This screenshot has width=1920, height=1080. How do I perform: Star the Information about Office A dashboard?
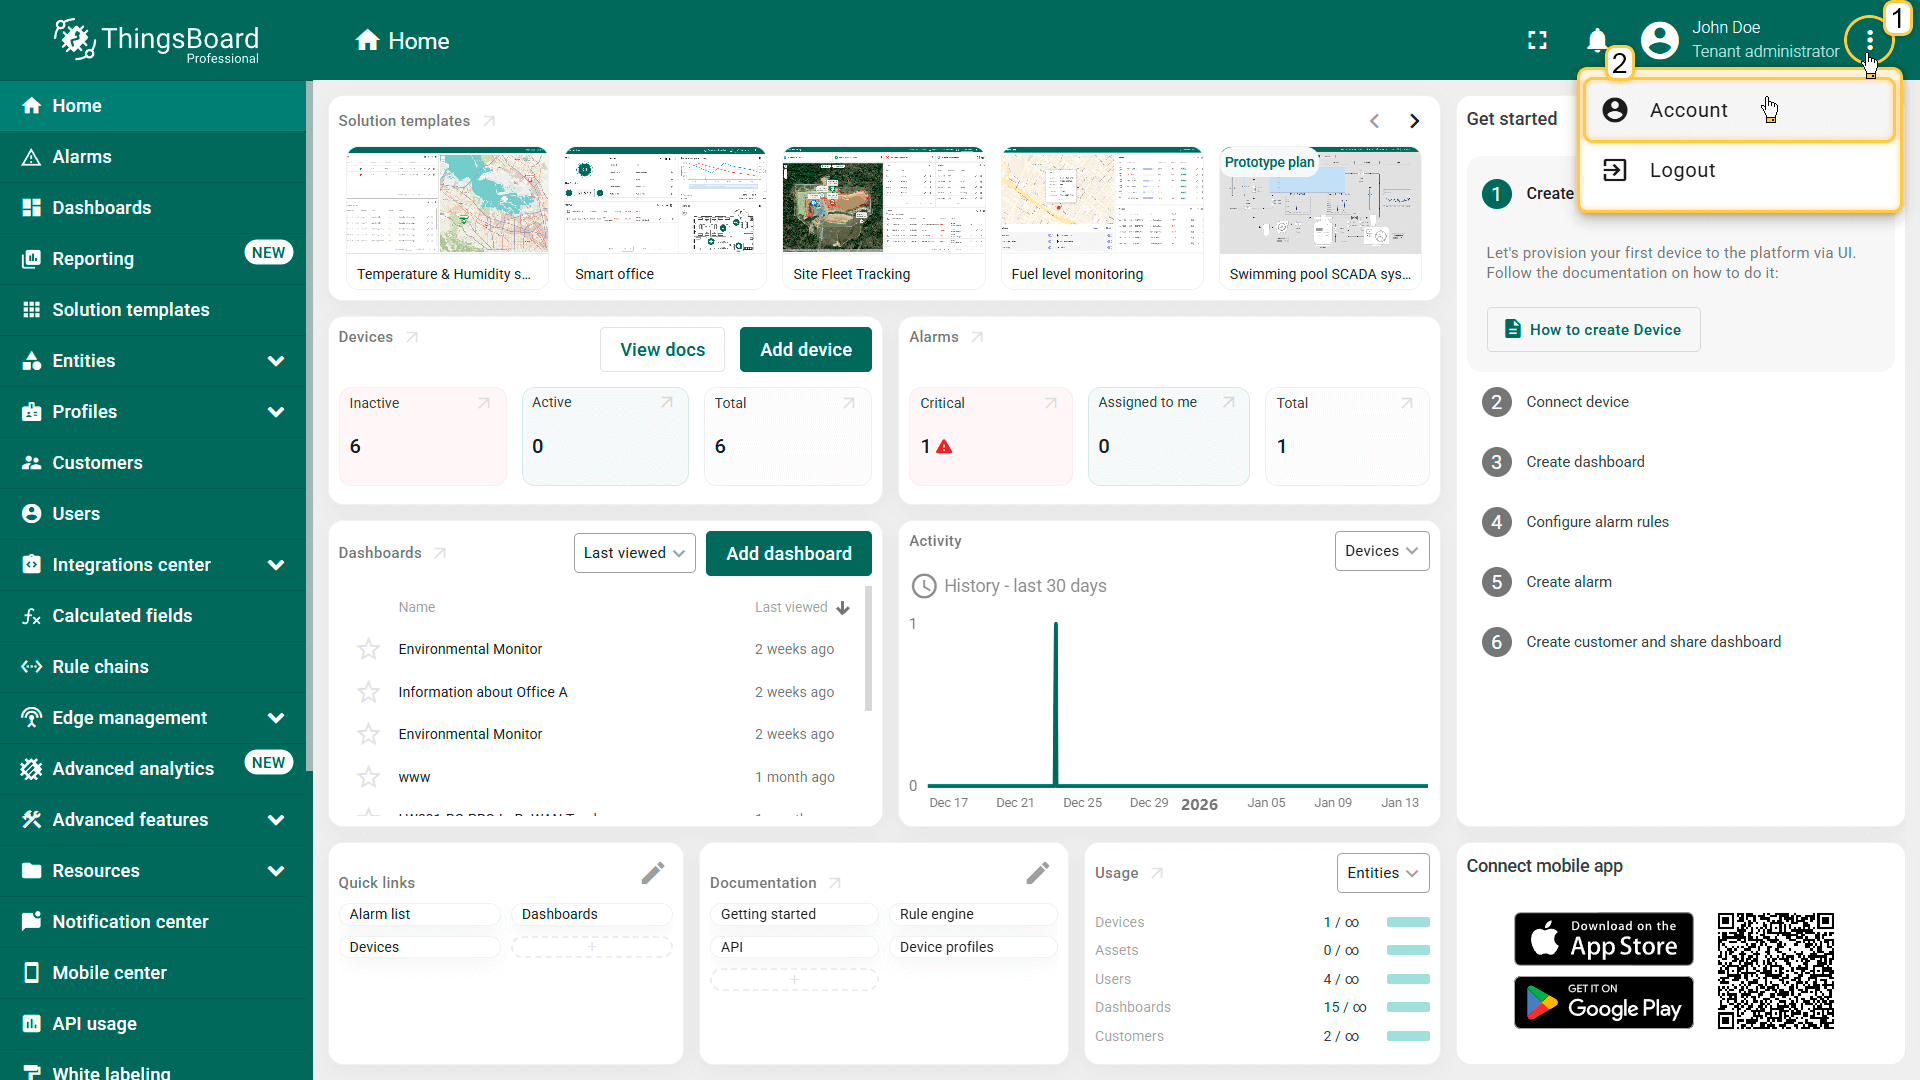pos(368,692)
